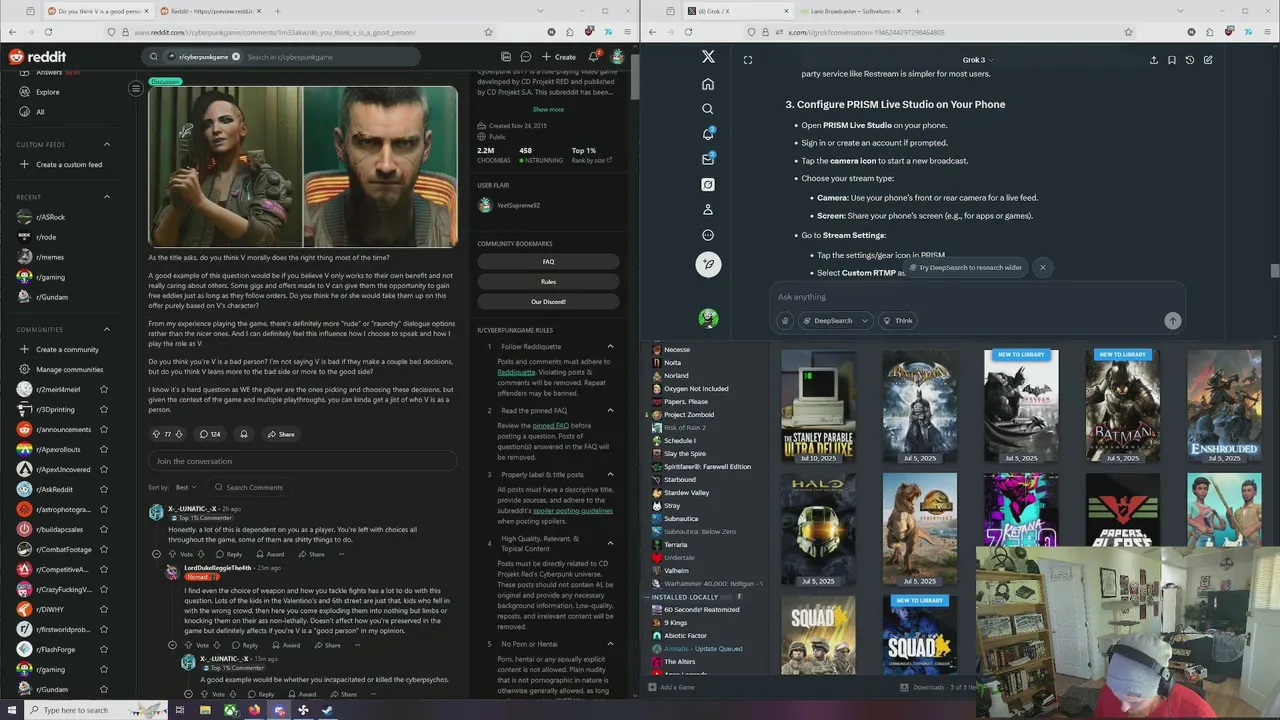Favorite r/3Dprinting with its star
The image size is (1280, 720).
(x=103, y=409)
